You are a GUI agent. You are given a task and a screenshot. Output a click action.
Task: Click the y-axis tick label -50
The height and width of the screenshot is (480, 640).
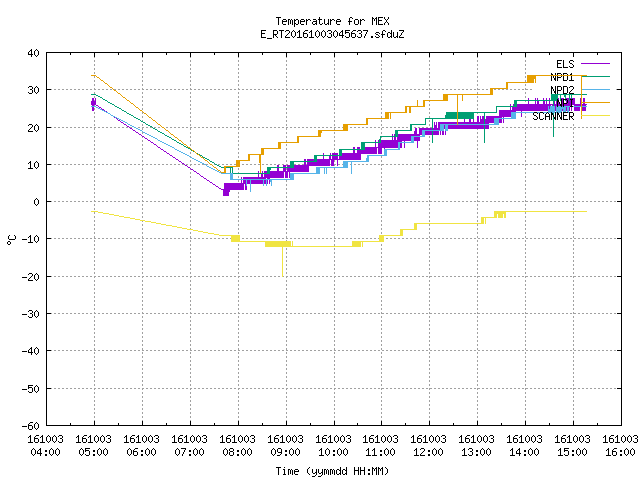click(x=31, y=389)
